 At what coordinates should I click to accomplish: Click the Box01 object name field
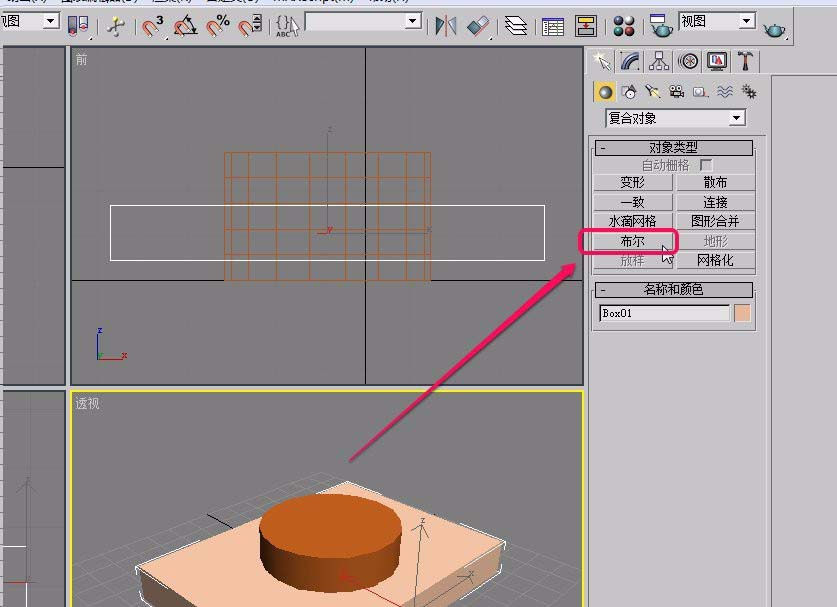click(x=665, y=313)
